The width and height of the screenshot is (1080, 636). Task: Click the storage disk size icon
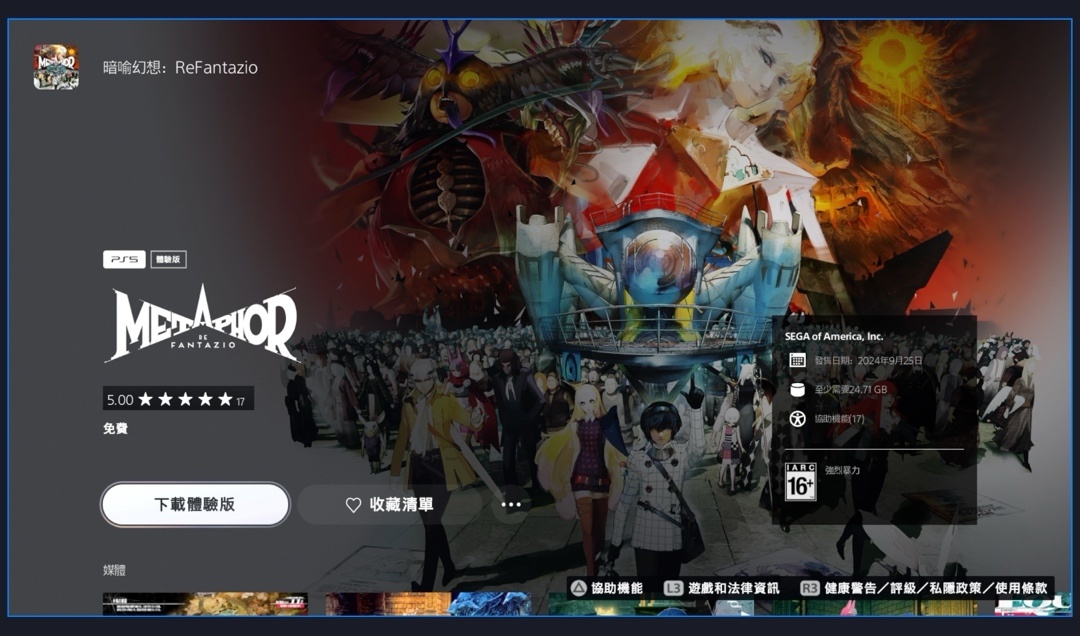797,389
